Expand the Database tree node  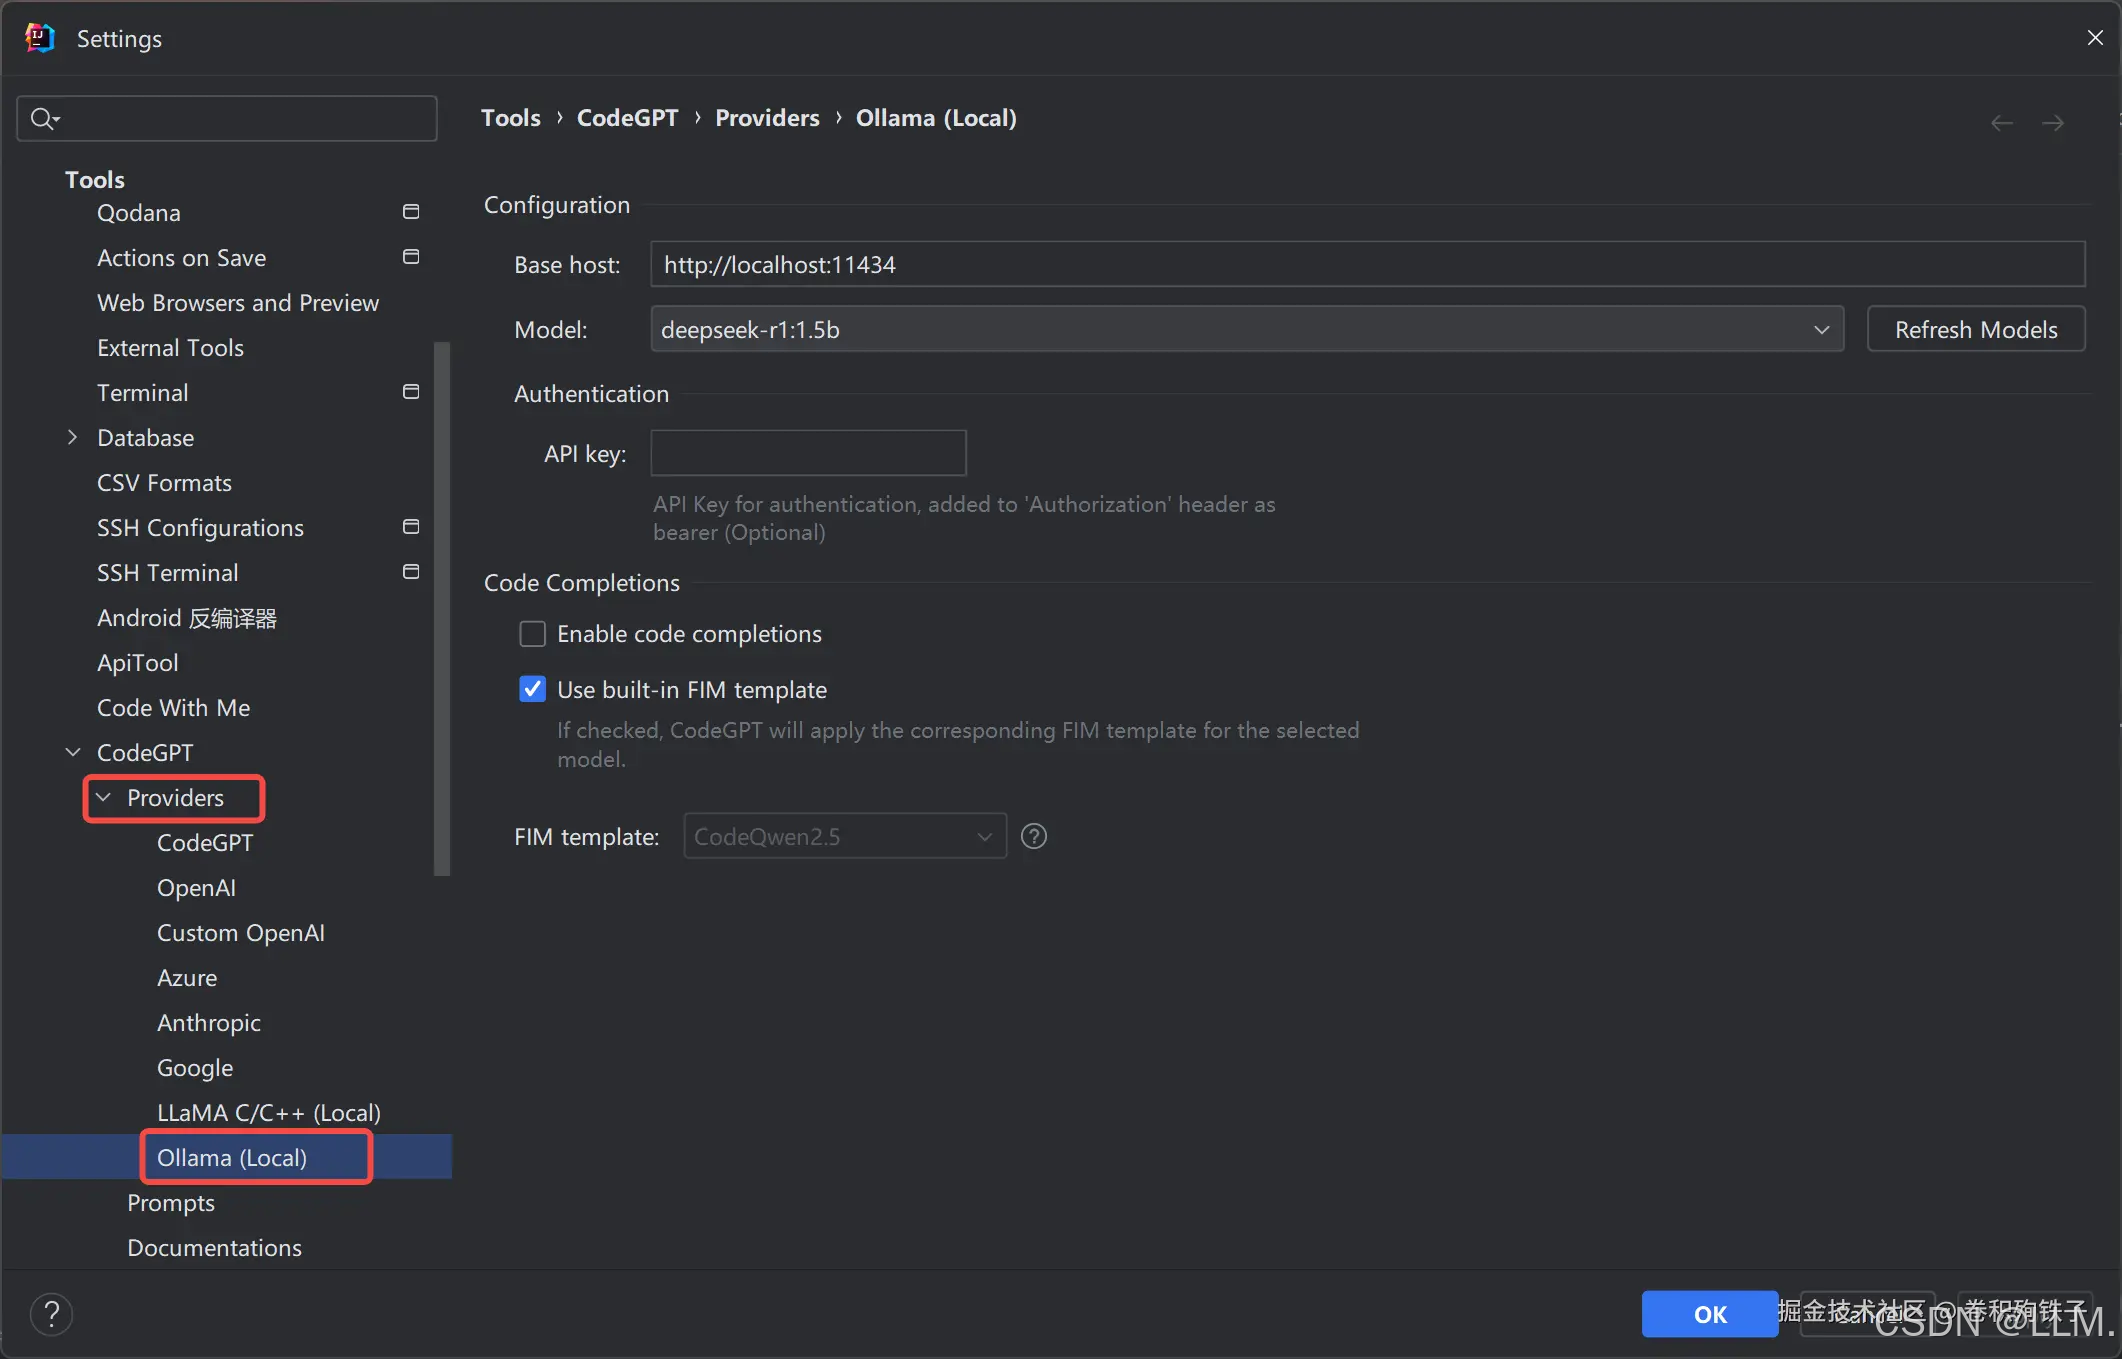[x=72, y=438]
